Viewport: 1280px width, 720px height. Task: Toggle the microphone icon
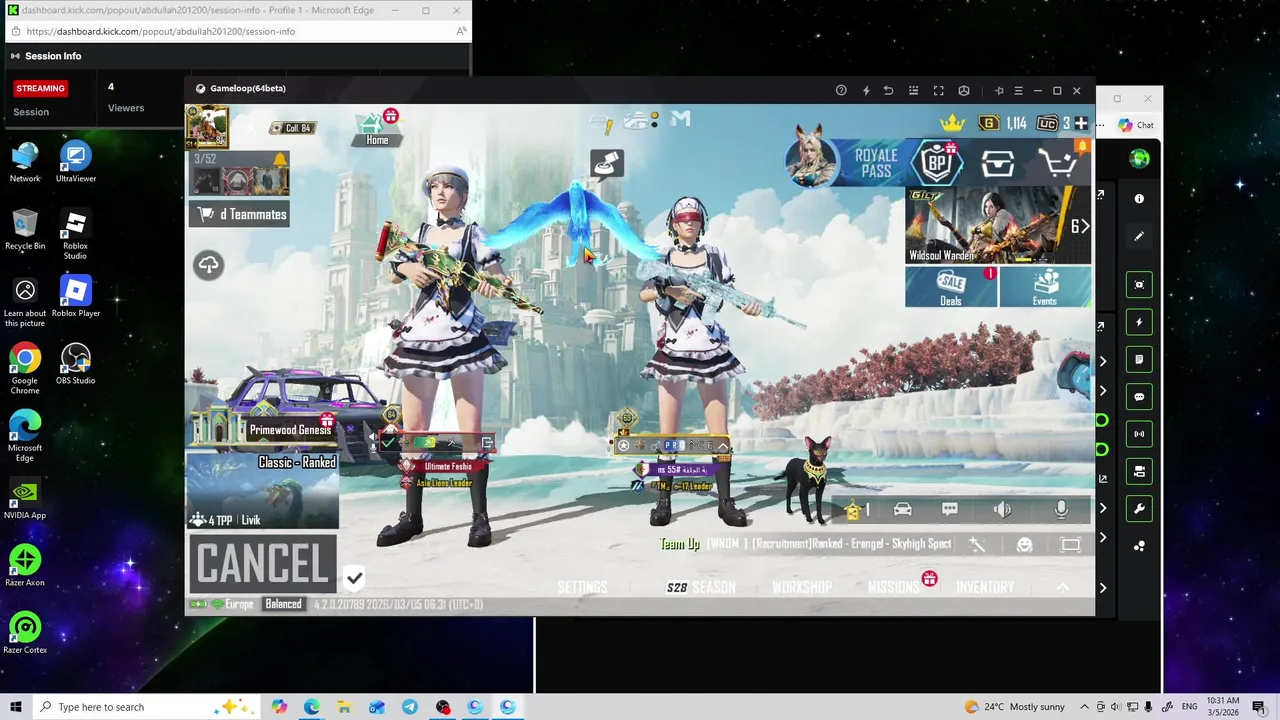(x=1061, y=510)
